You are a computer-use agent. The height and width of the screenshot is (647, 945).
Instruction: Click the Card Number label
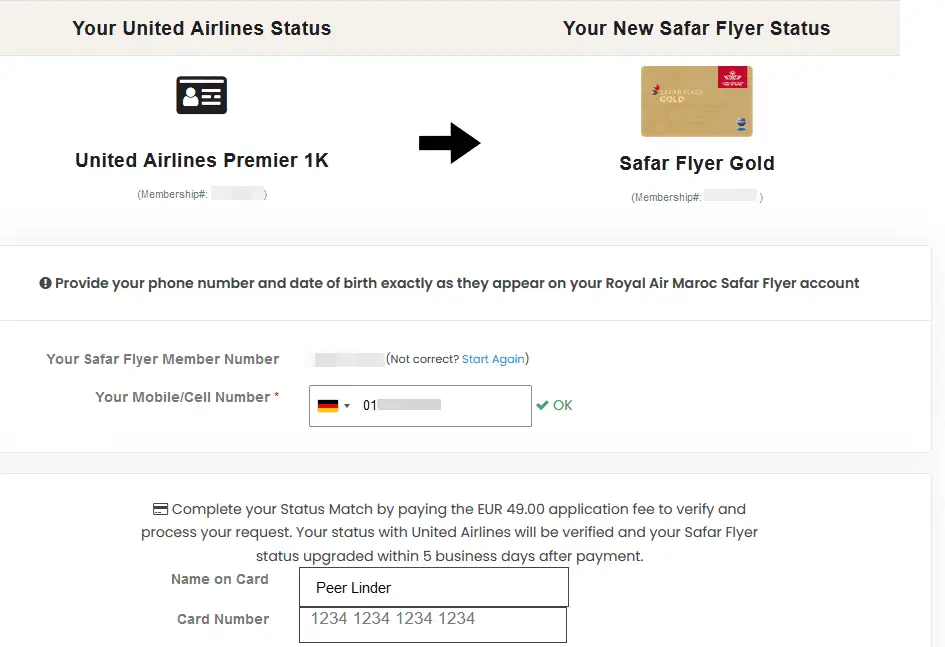(x=223, y=619)
